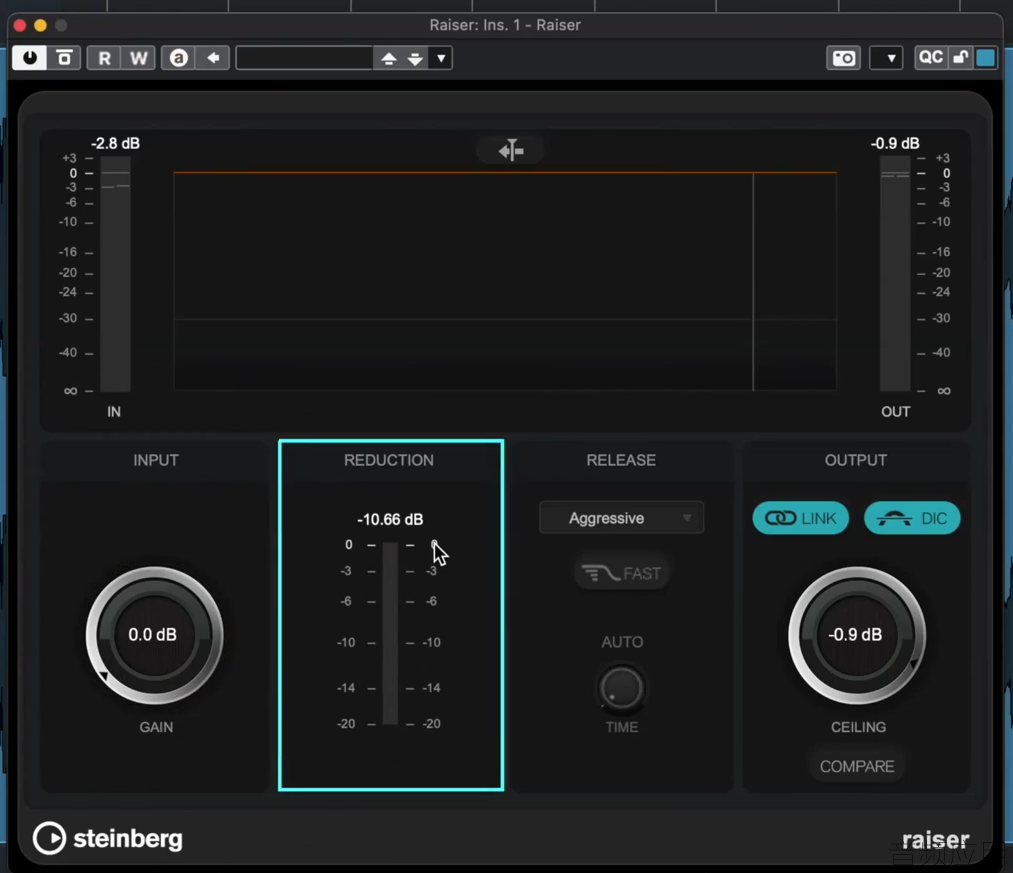
Task: Click the -0.9 dB output peak value
Action: tap(895, 143)
